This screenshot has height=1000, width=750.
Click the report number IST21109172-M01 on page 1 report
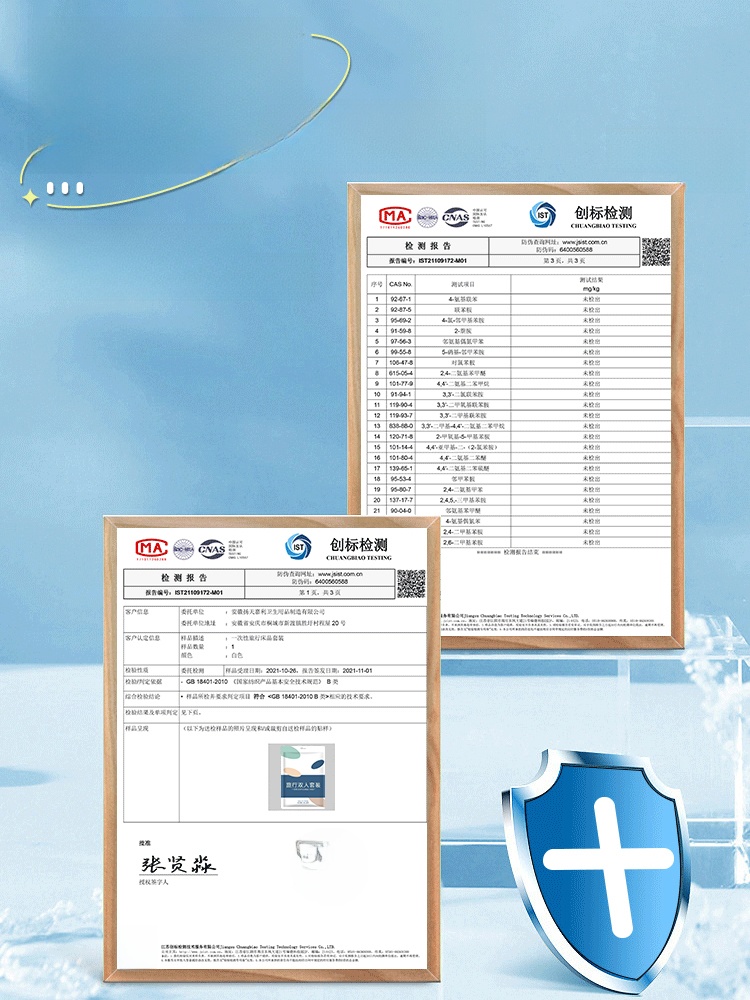[198, 592]
